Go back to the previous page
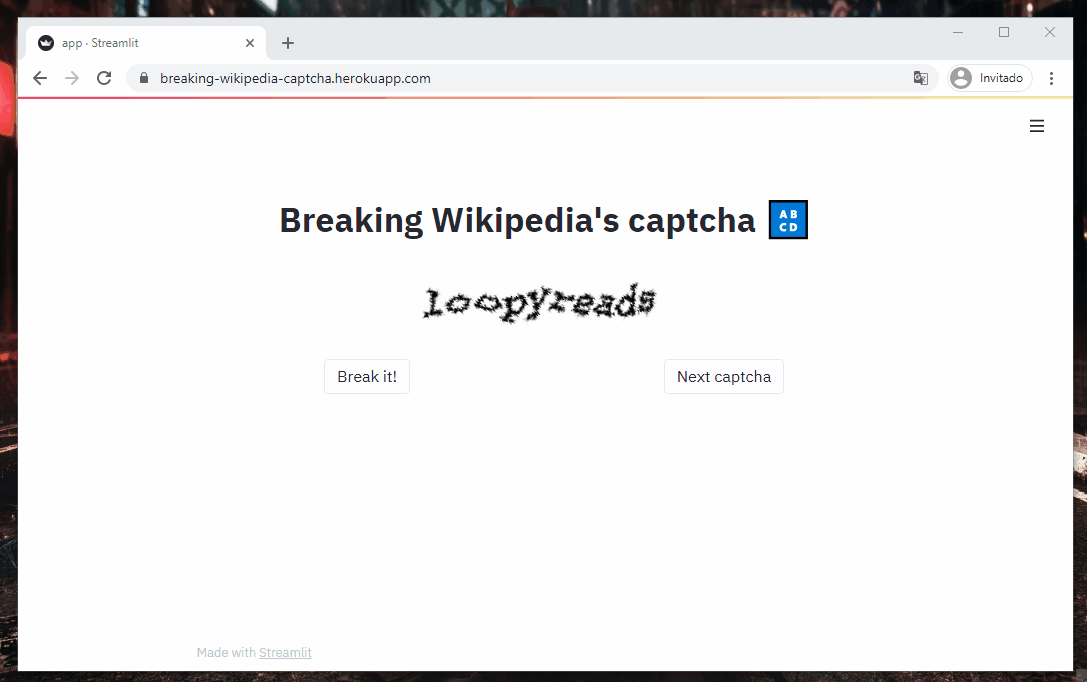This screenshot has width=1087, height=682. (40, 78)
